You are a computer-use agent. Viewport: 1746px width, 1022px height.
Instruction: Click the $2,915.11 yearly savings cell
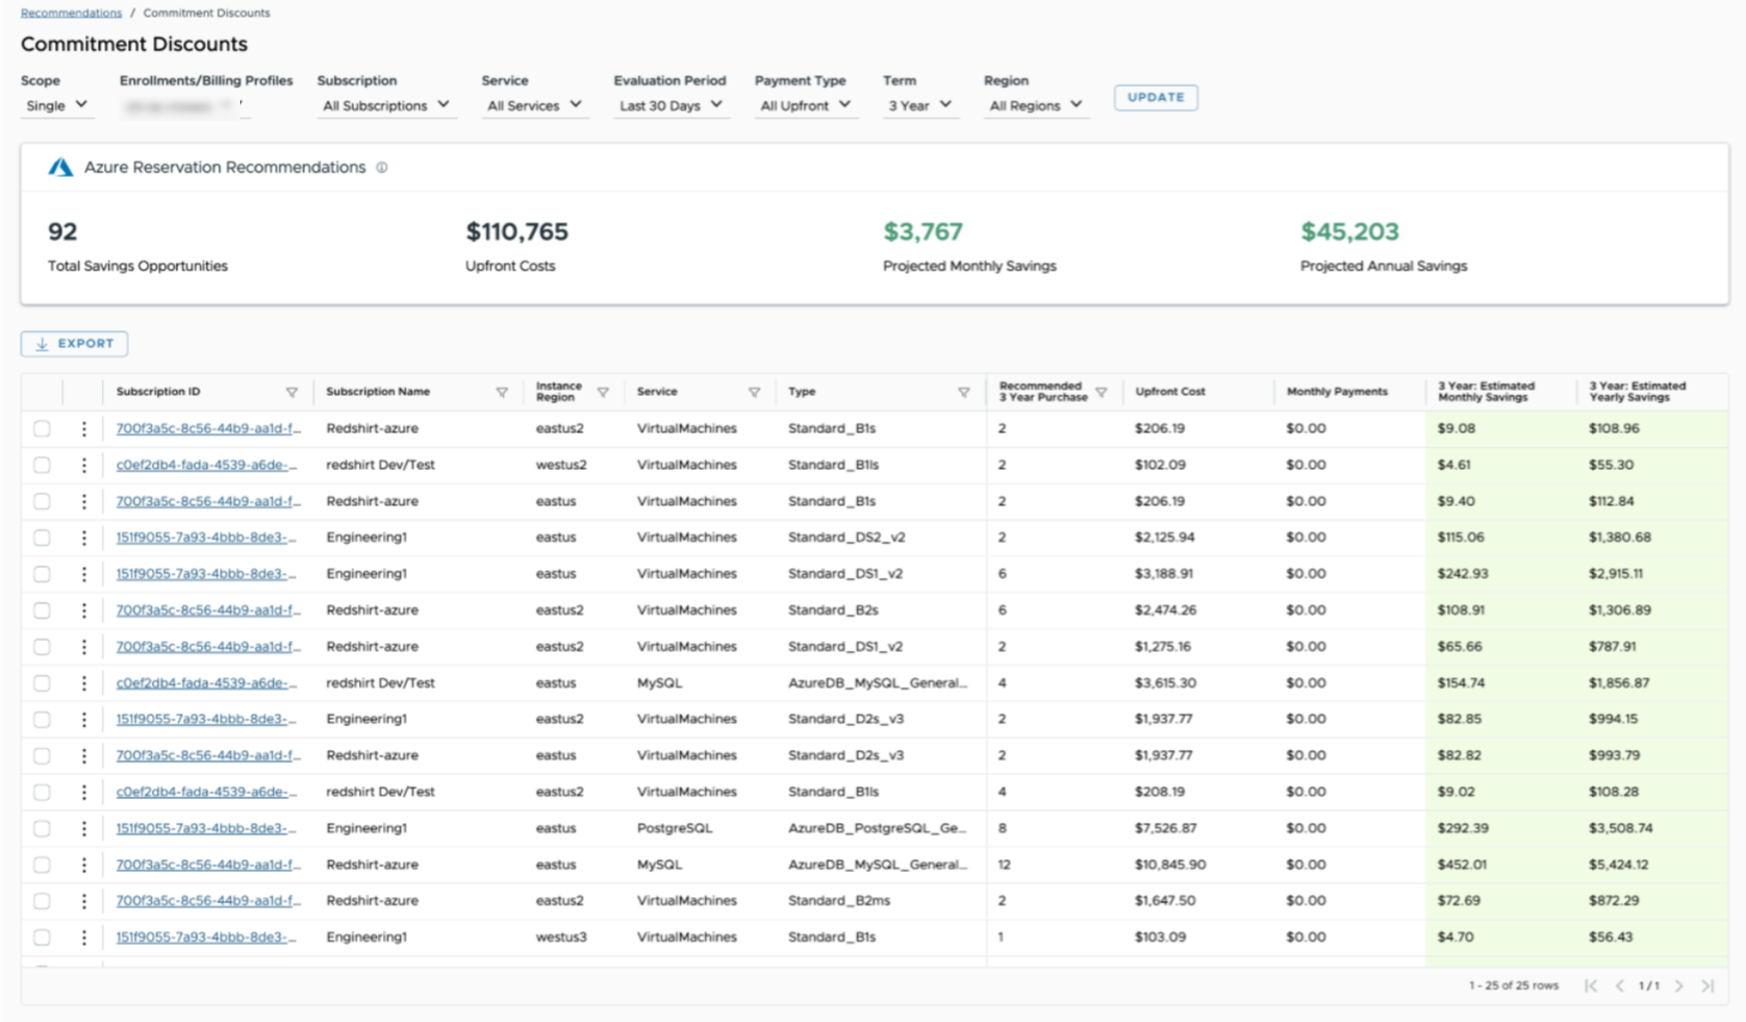pos(1616,574)
